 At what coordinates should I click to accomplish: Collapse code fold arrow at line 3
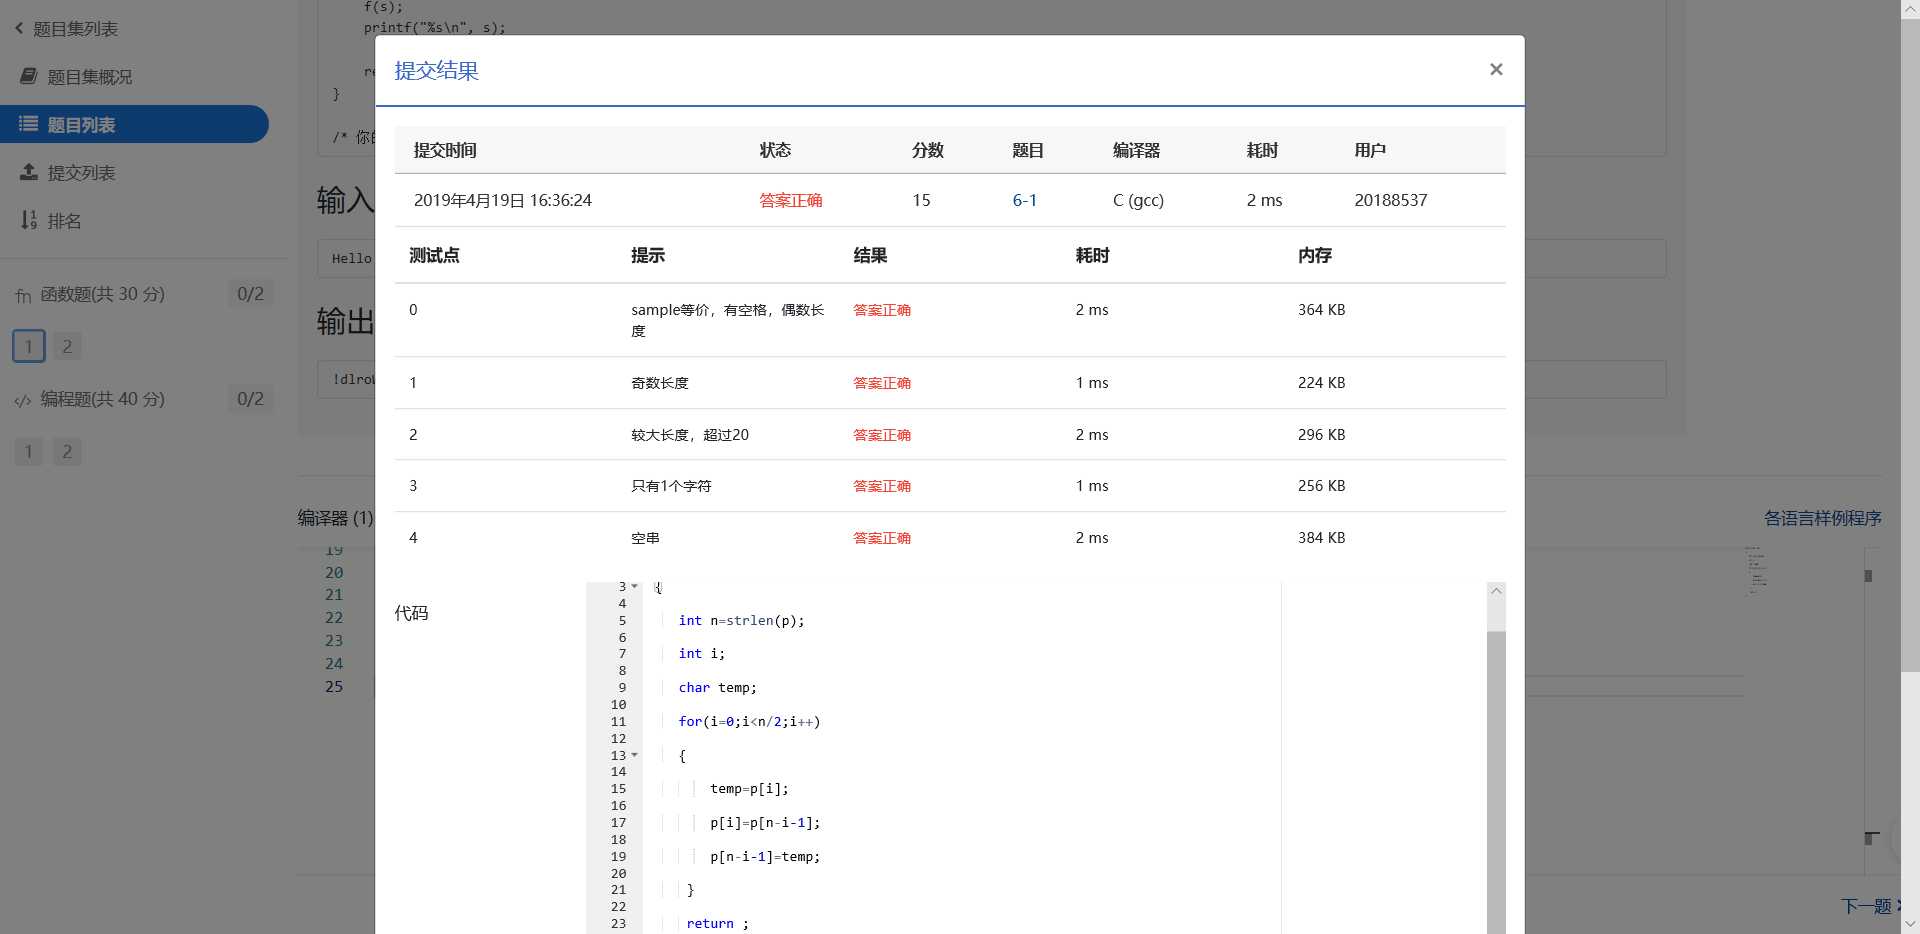[634, 586]
